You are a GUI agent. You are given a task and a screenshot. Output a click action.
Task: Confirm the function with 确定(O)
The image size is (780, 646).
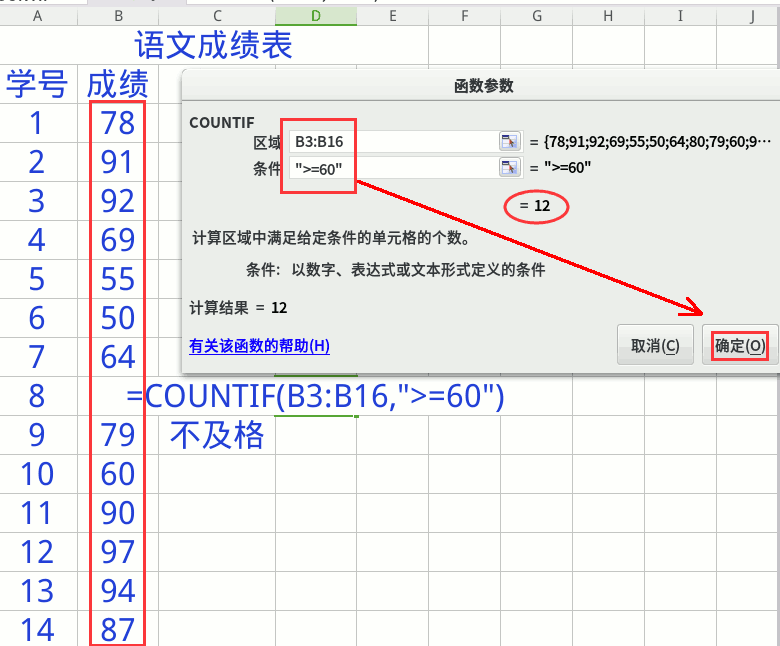coord(740,346)
